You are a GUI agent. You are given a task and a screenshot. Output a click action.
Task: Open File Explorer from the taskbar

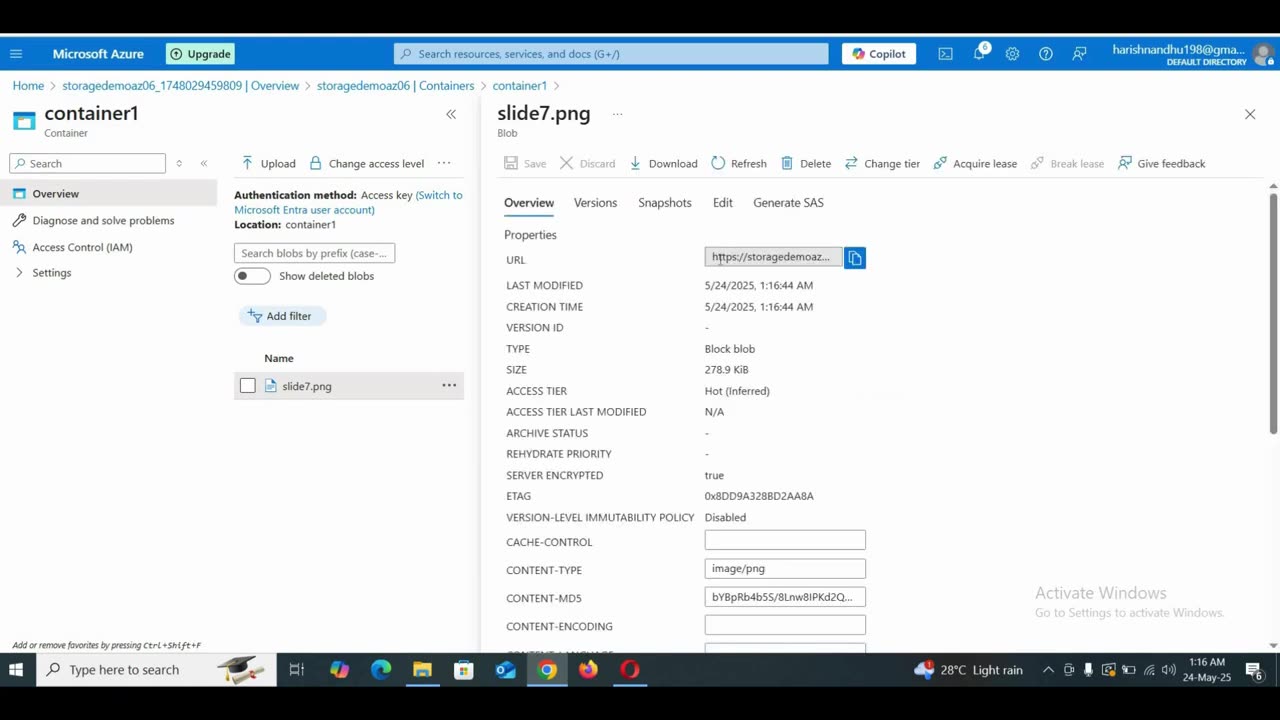[422, 670]
